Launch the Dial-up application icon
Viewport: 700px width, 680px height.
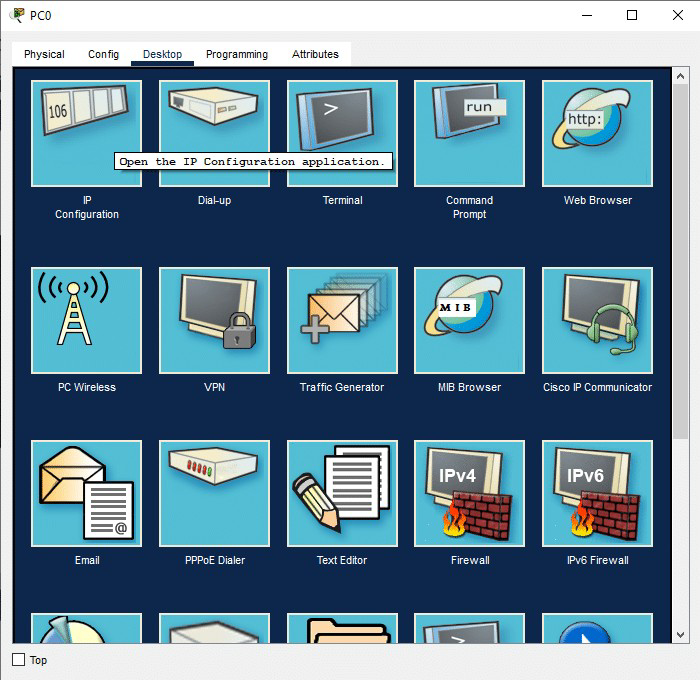point(214,133)
